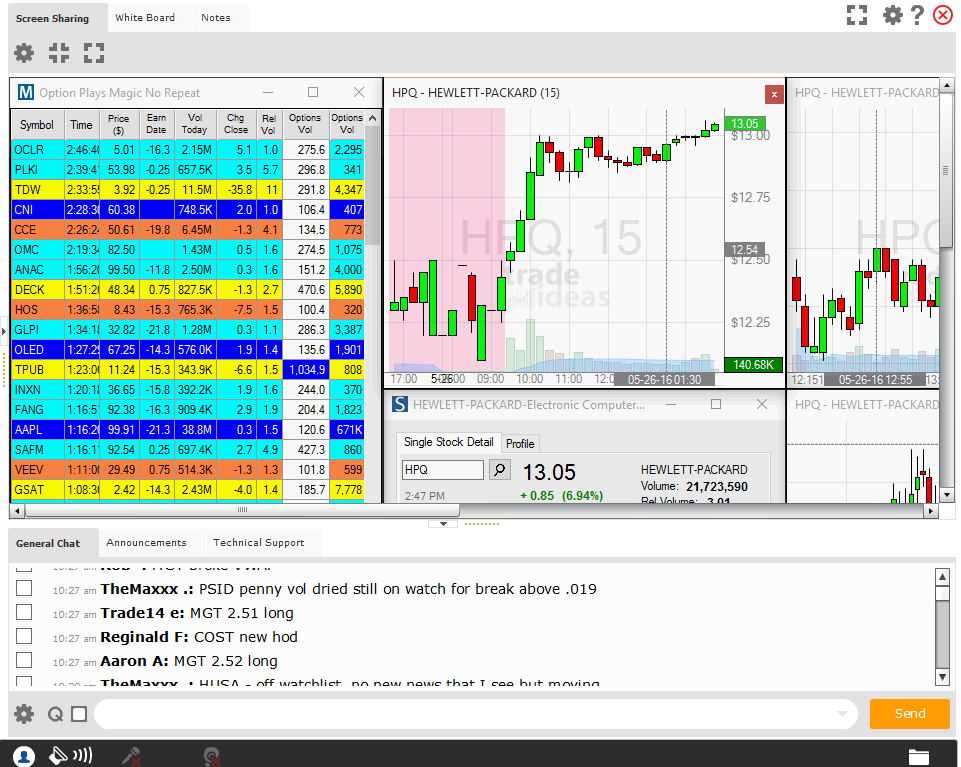Image resolution: width=961 pixels, height=767 pixels.
Task: Toggle the square checkbox next to Q icon
Action: coord(79,714)
